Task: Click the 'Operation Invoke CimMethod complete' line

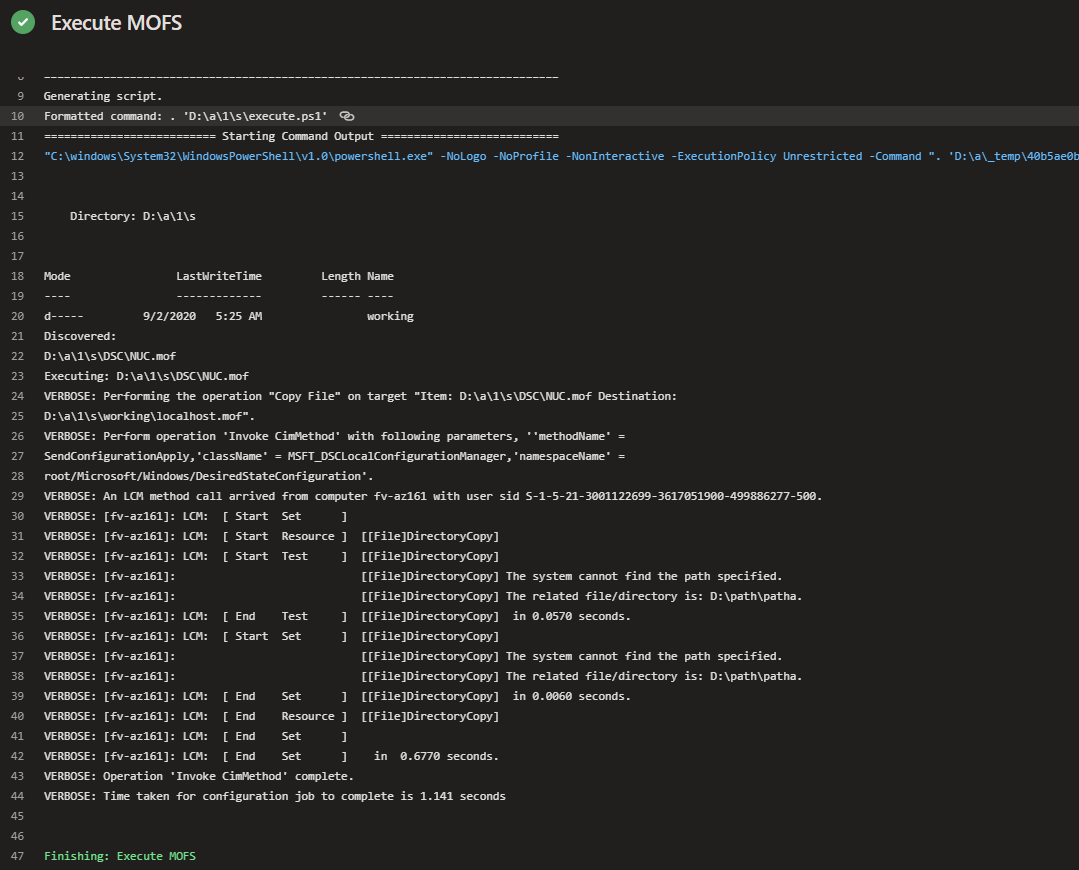Action: [x=199, y=776]
